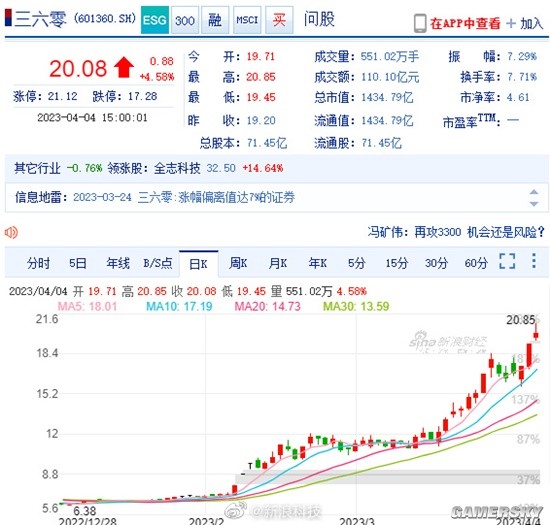Click the 振幅 value 7.29%
The image size is (550, 525).
click(522, 56)
